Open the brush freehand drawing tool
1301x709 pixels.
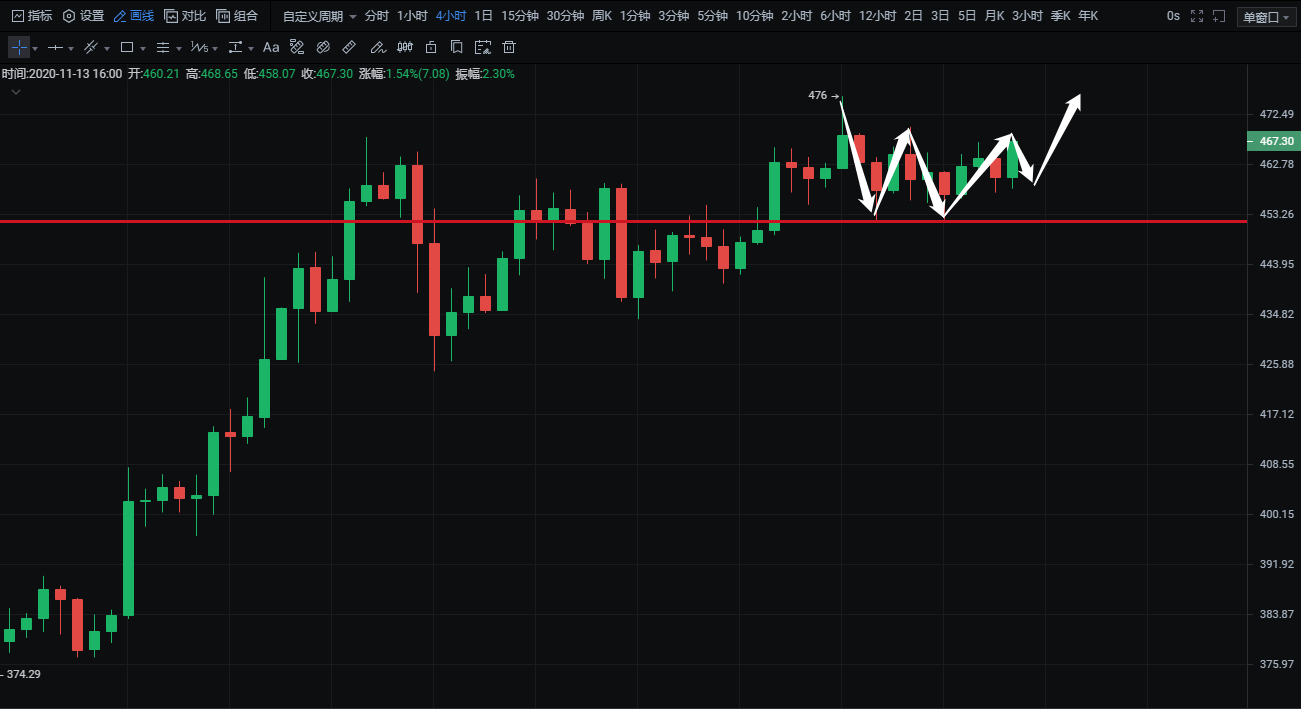click(x=377, y=47)
